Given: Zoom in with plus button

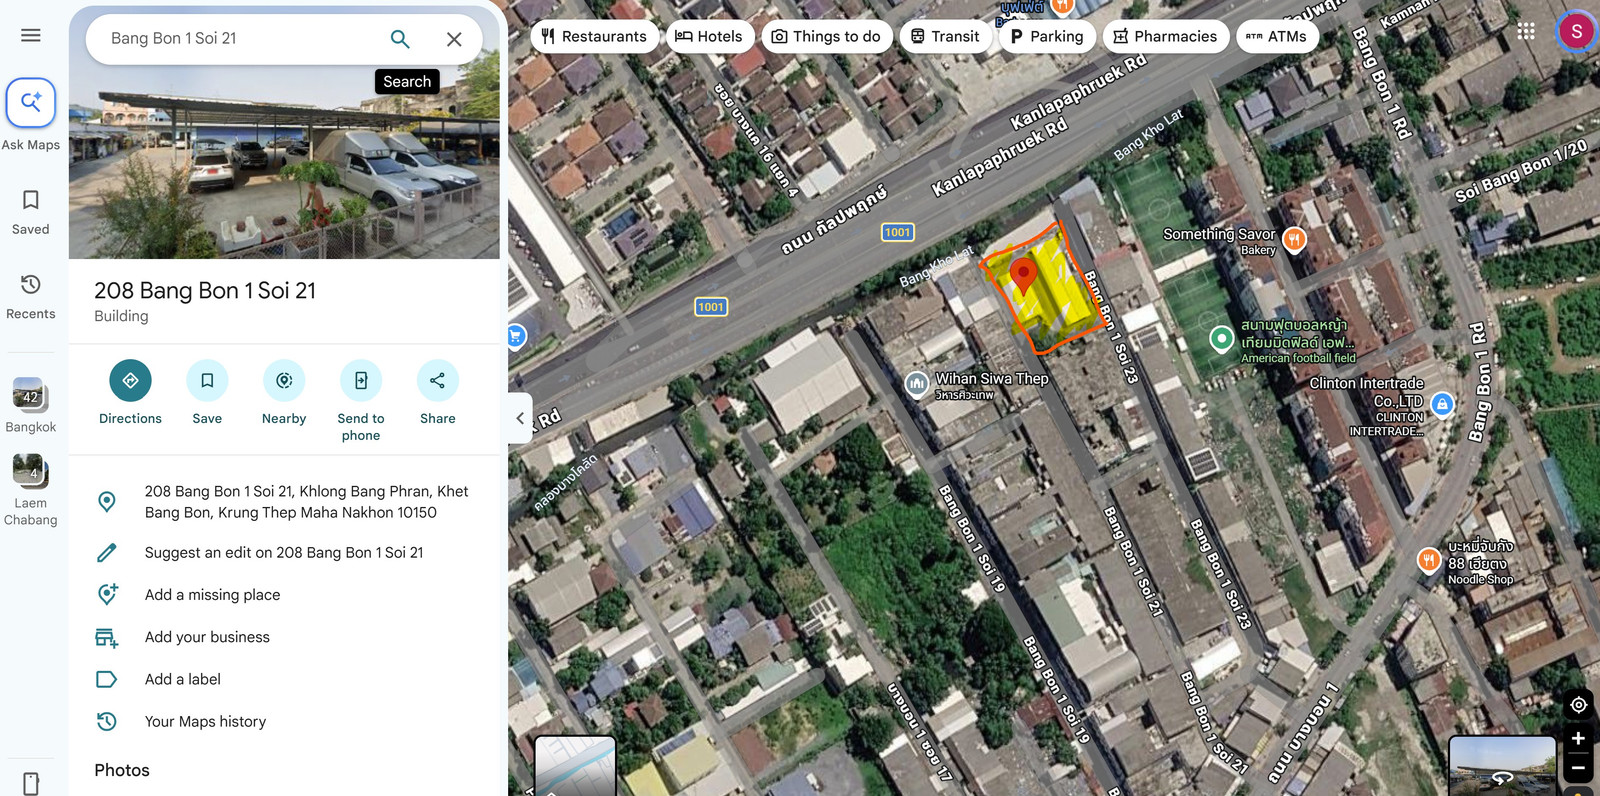Looking at the screenshot, I should [x=1578, y=739].
